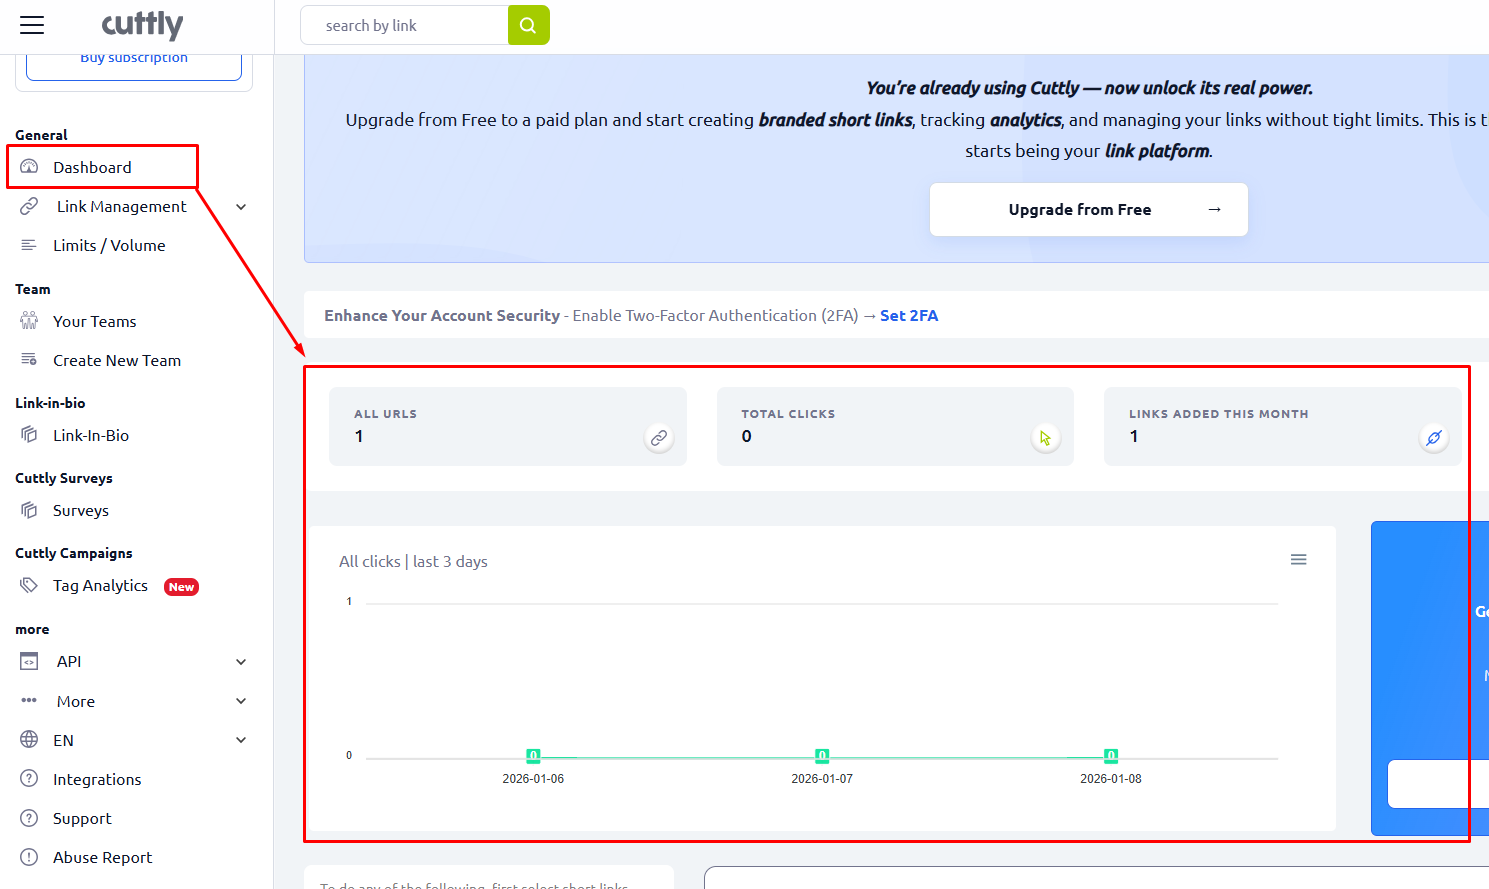Expand the API submenu chevron
This screenshot has height=889, width=1489.
[241, 662]
